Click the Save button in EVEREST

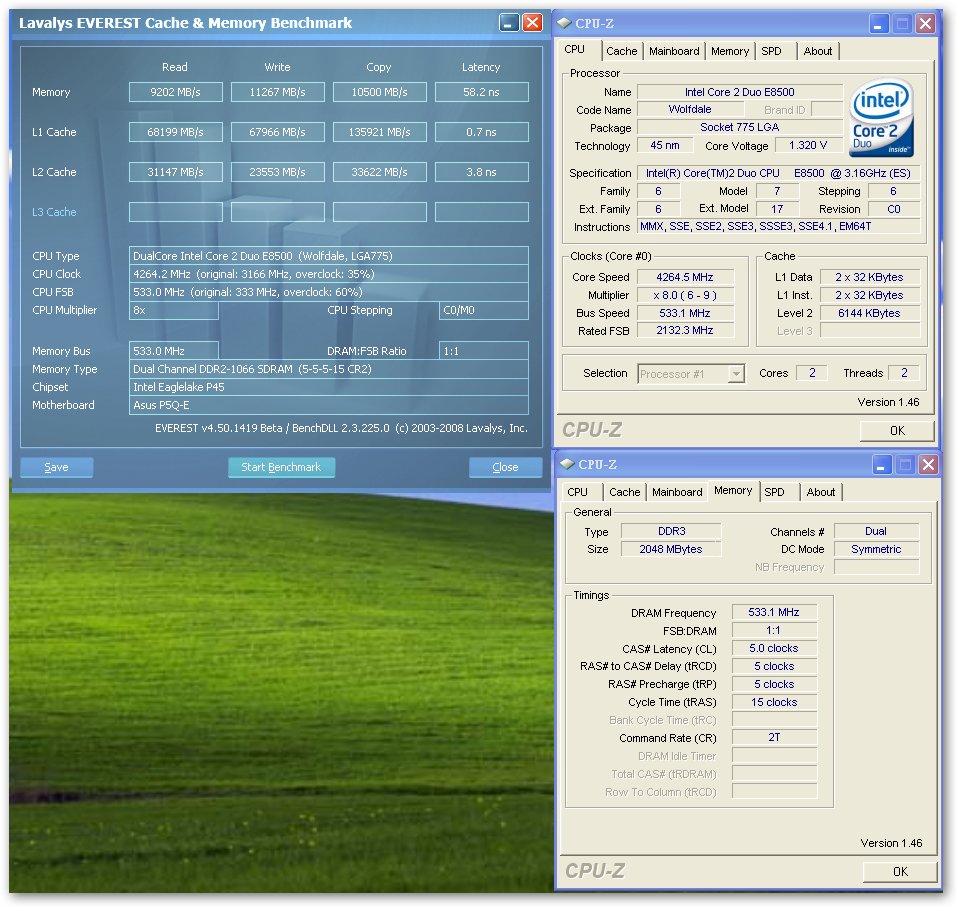(x=56, y=467)
